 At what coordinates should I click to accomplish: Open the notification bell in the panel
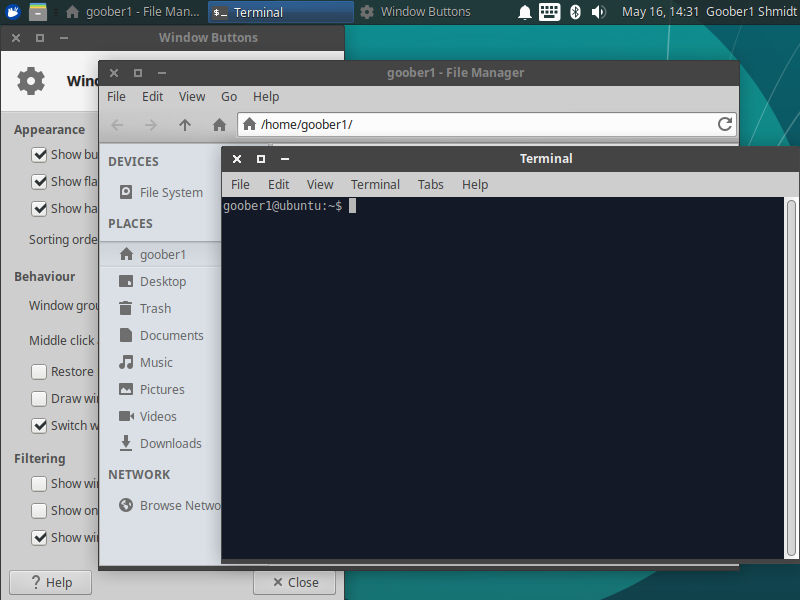[525, 12]
